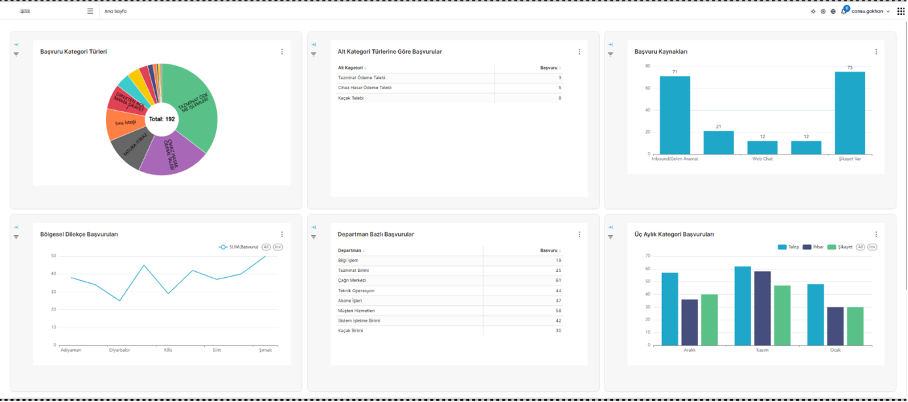
Task: Click the Inbound bar showing 71
Action: pyautogui.click(x=675, y=115)
